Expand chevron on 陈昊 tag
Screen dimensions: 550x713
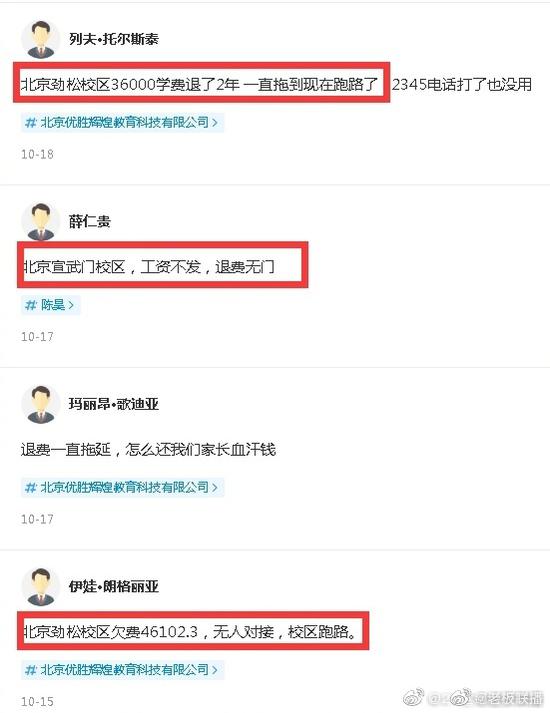71,305
